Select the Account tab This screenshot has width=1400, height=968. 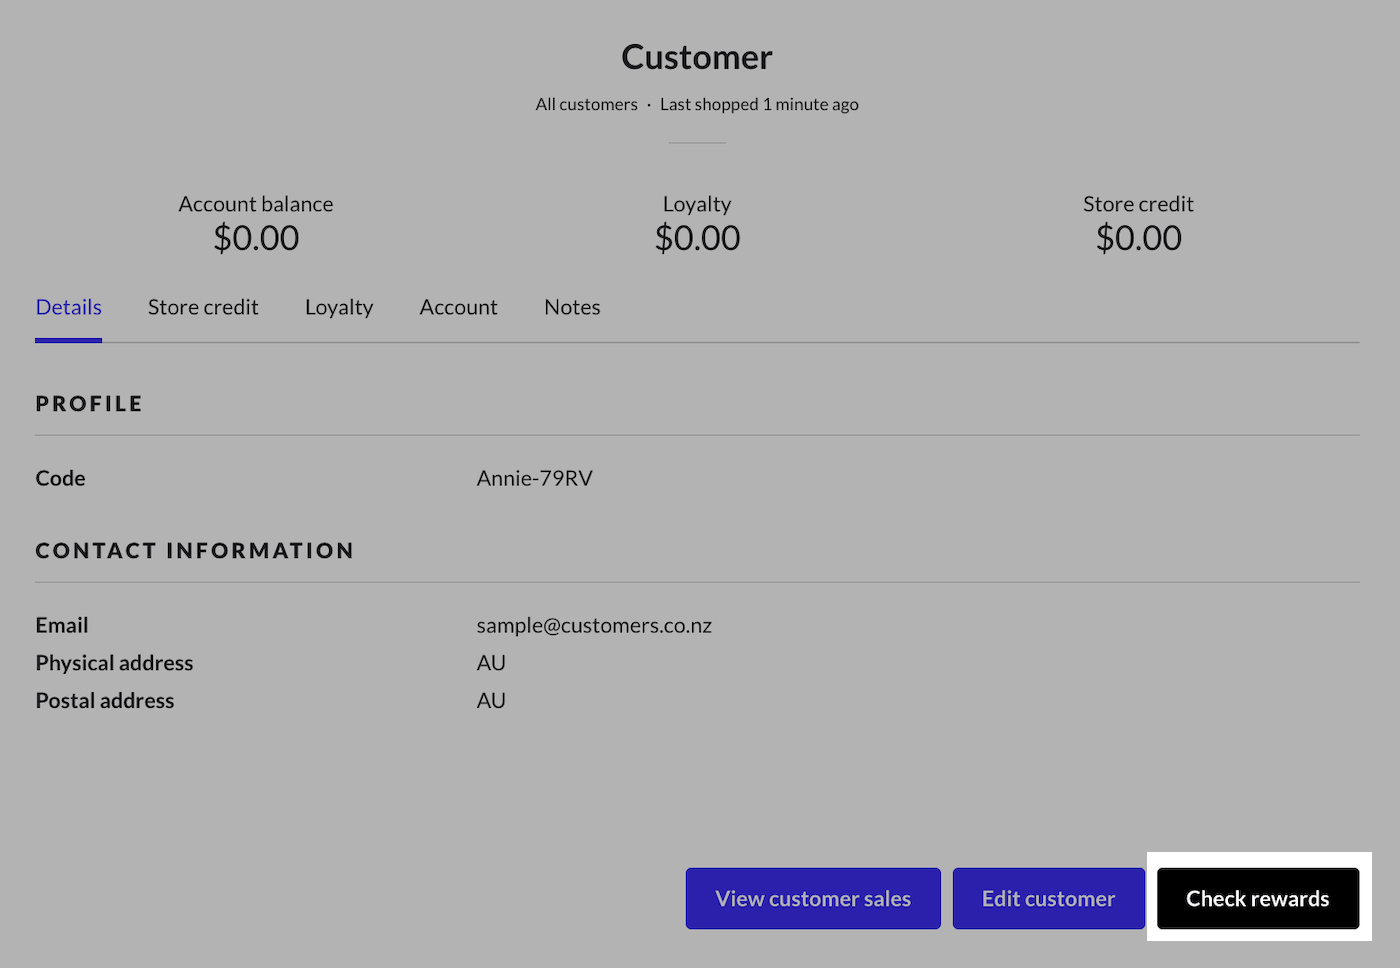458,307
